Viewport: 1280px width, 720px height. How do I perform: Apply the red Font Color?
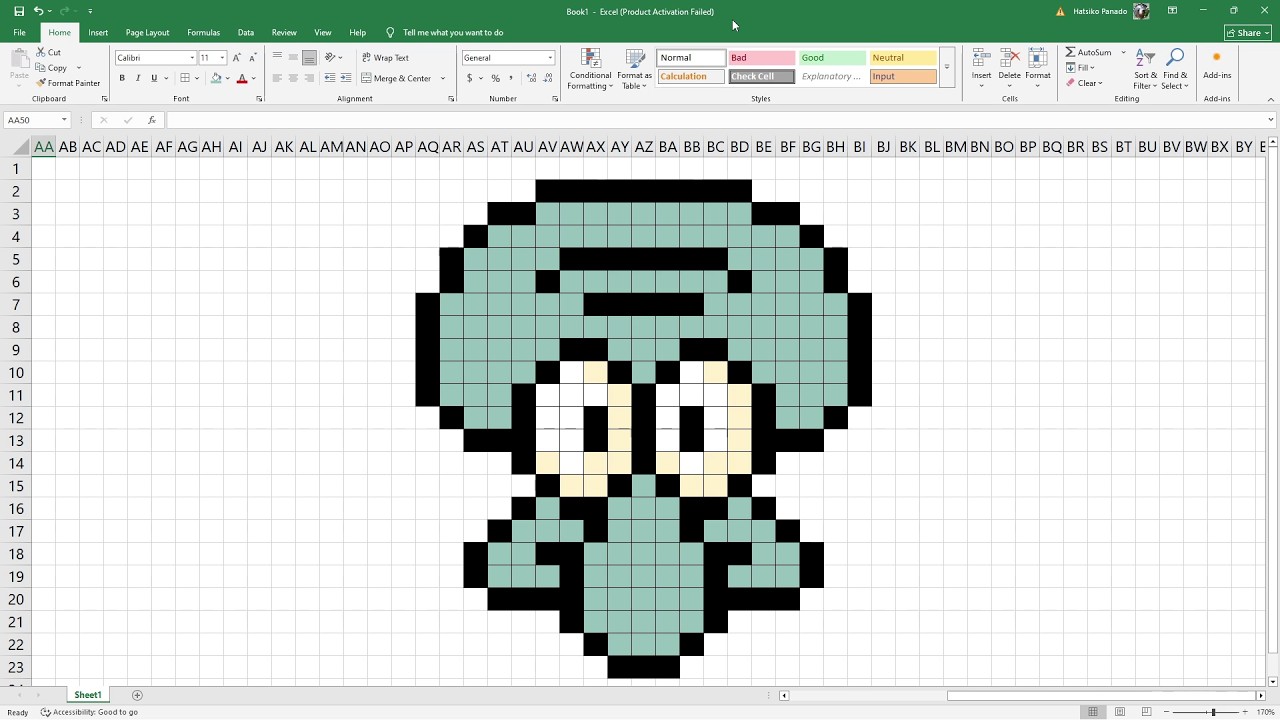pos(242,78)
